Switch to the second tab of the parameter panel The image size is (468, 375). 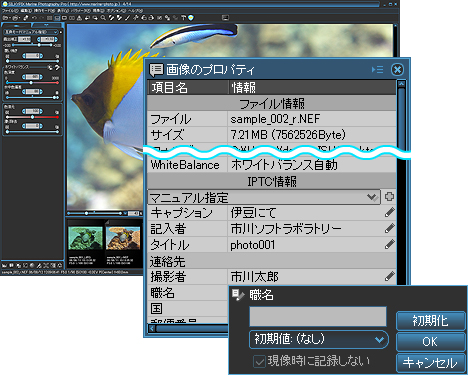point(47,25)
